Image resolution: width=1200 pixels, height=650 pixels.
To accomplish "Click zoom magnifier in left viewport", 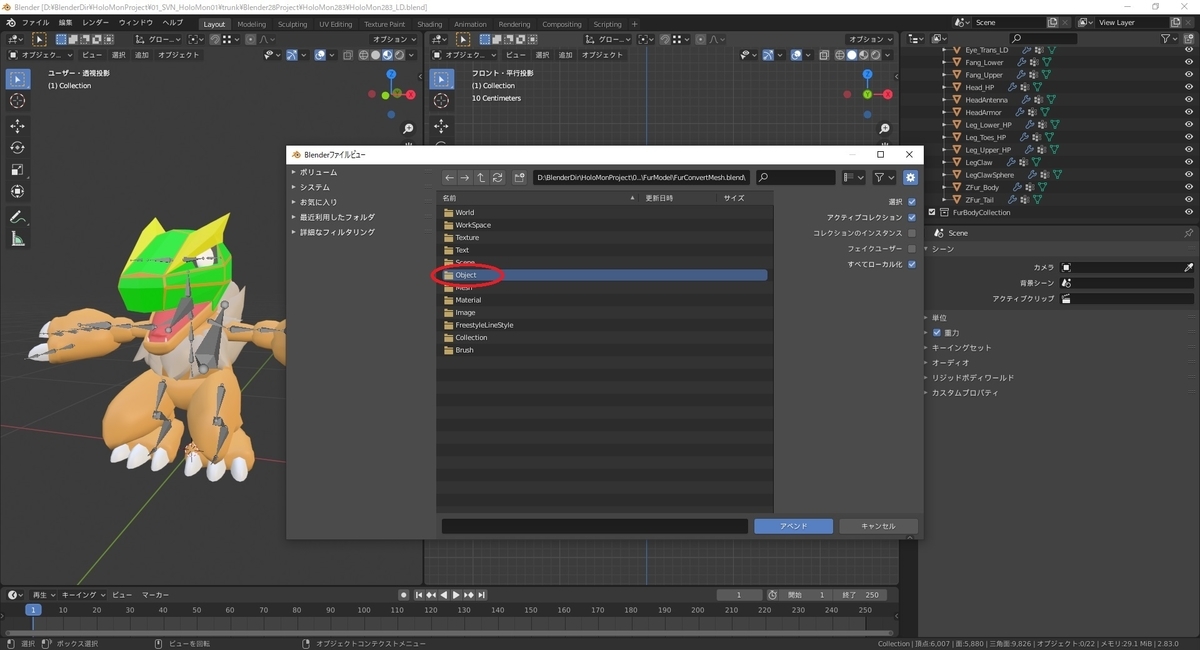I will coord(408,129).
